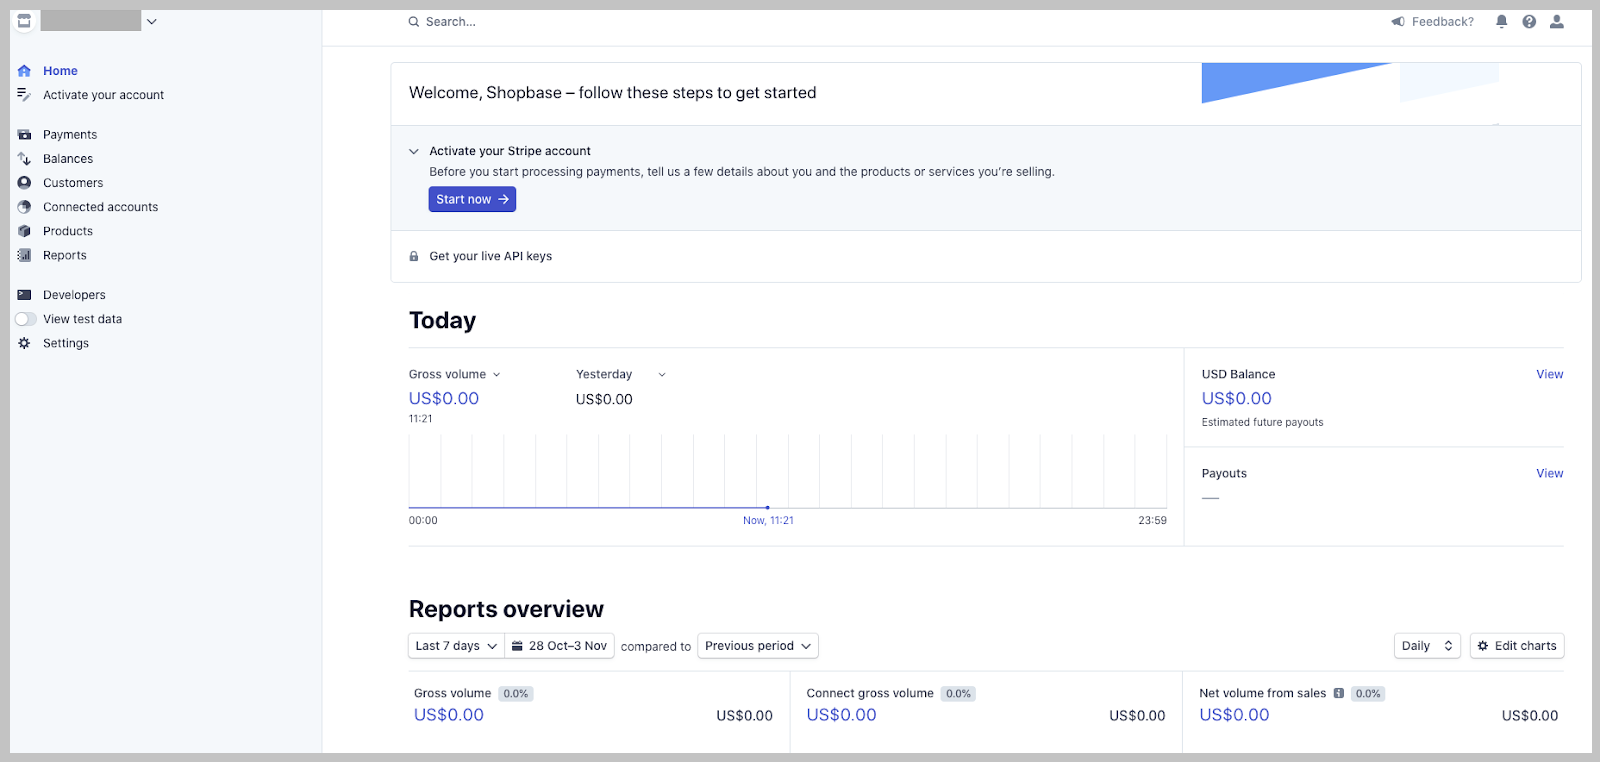Open Developers in sidebar

tap(74, 295)
